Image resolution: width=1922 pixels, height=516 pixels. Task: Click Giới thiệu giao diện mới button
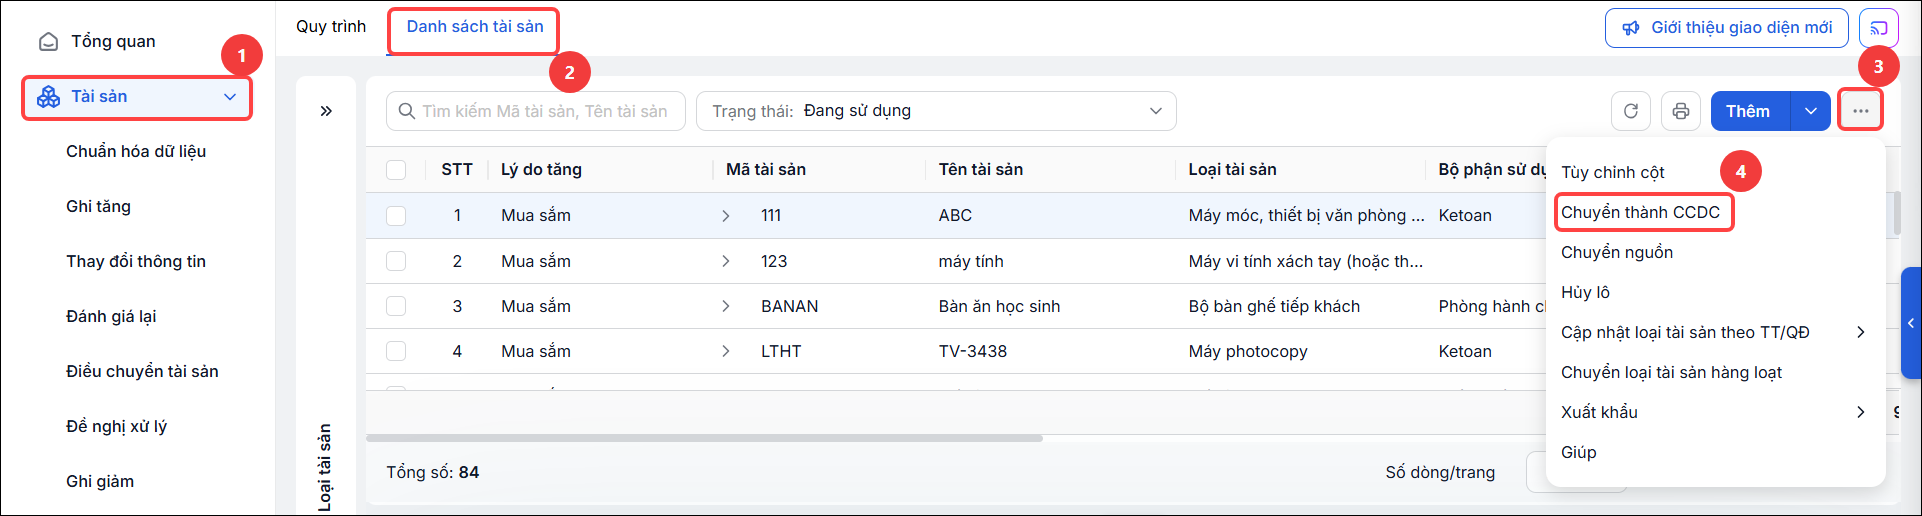(x=1726, y=28)
